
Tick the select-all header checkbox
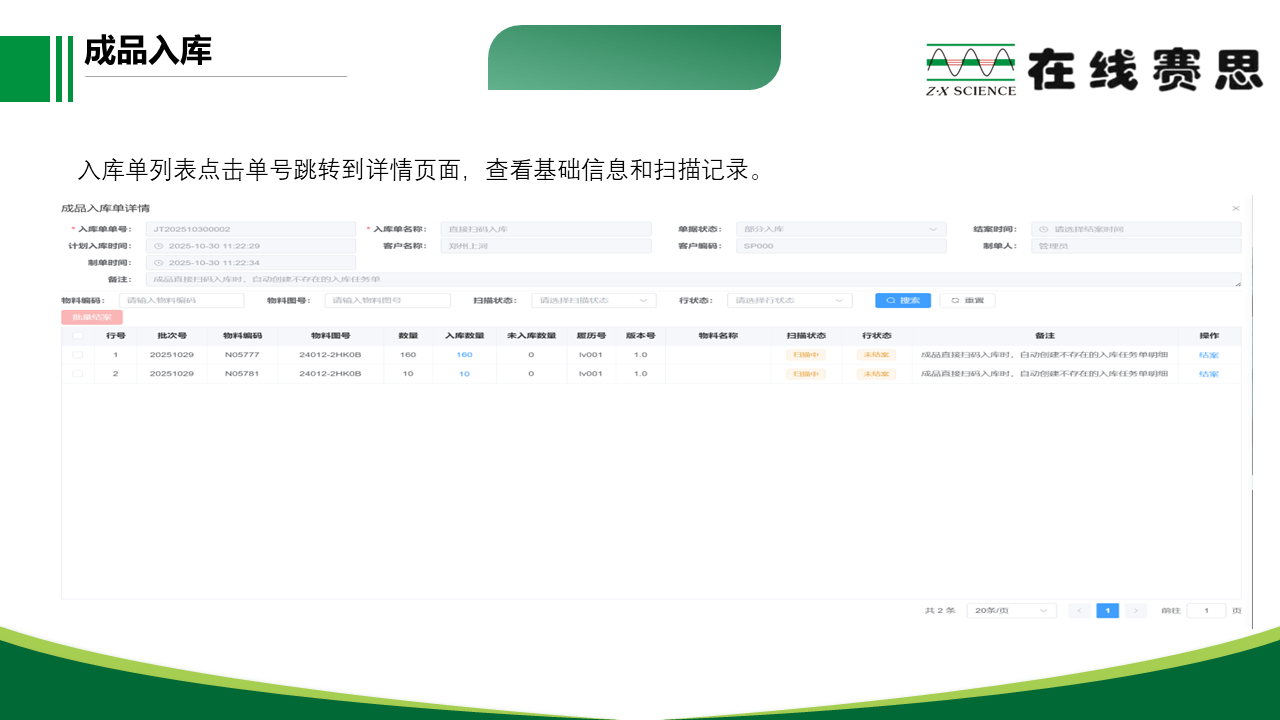[78, 335]
